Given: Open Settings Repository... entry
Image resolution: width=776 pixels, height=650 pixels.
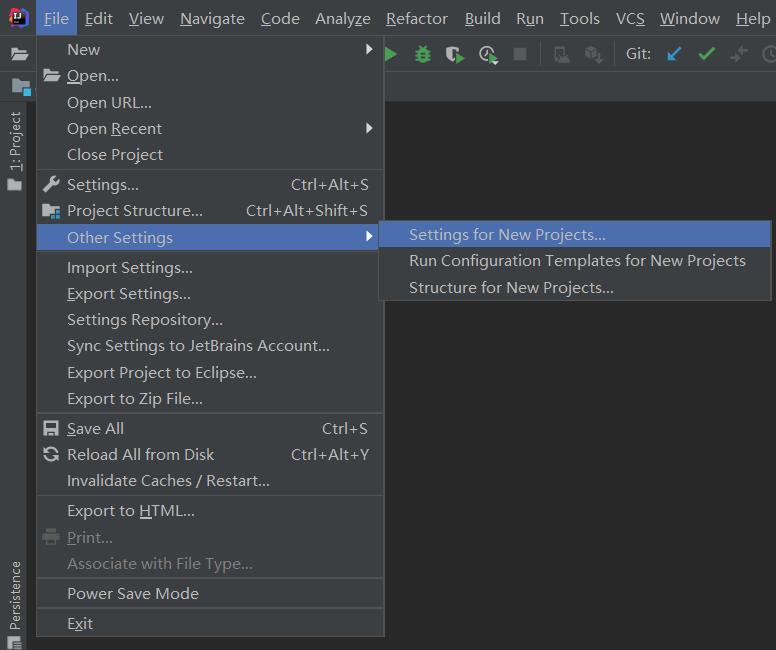Looking at the screenshot, I should 210,319.
